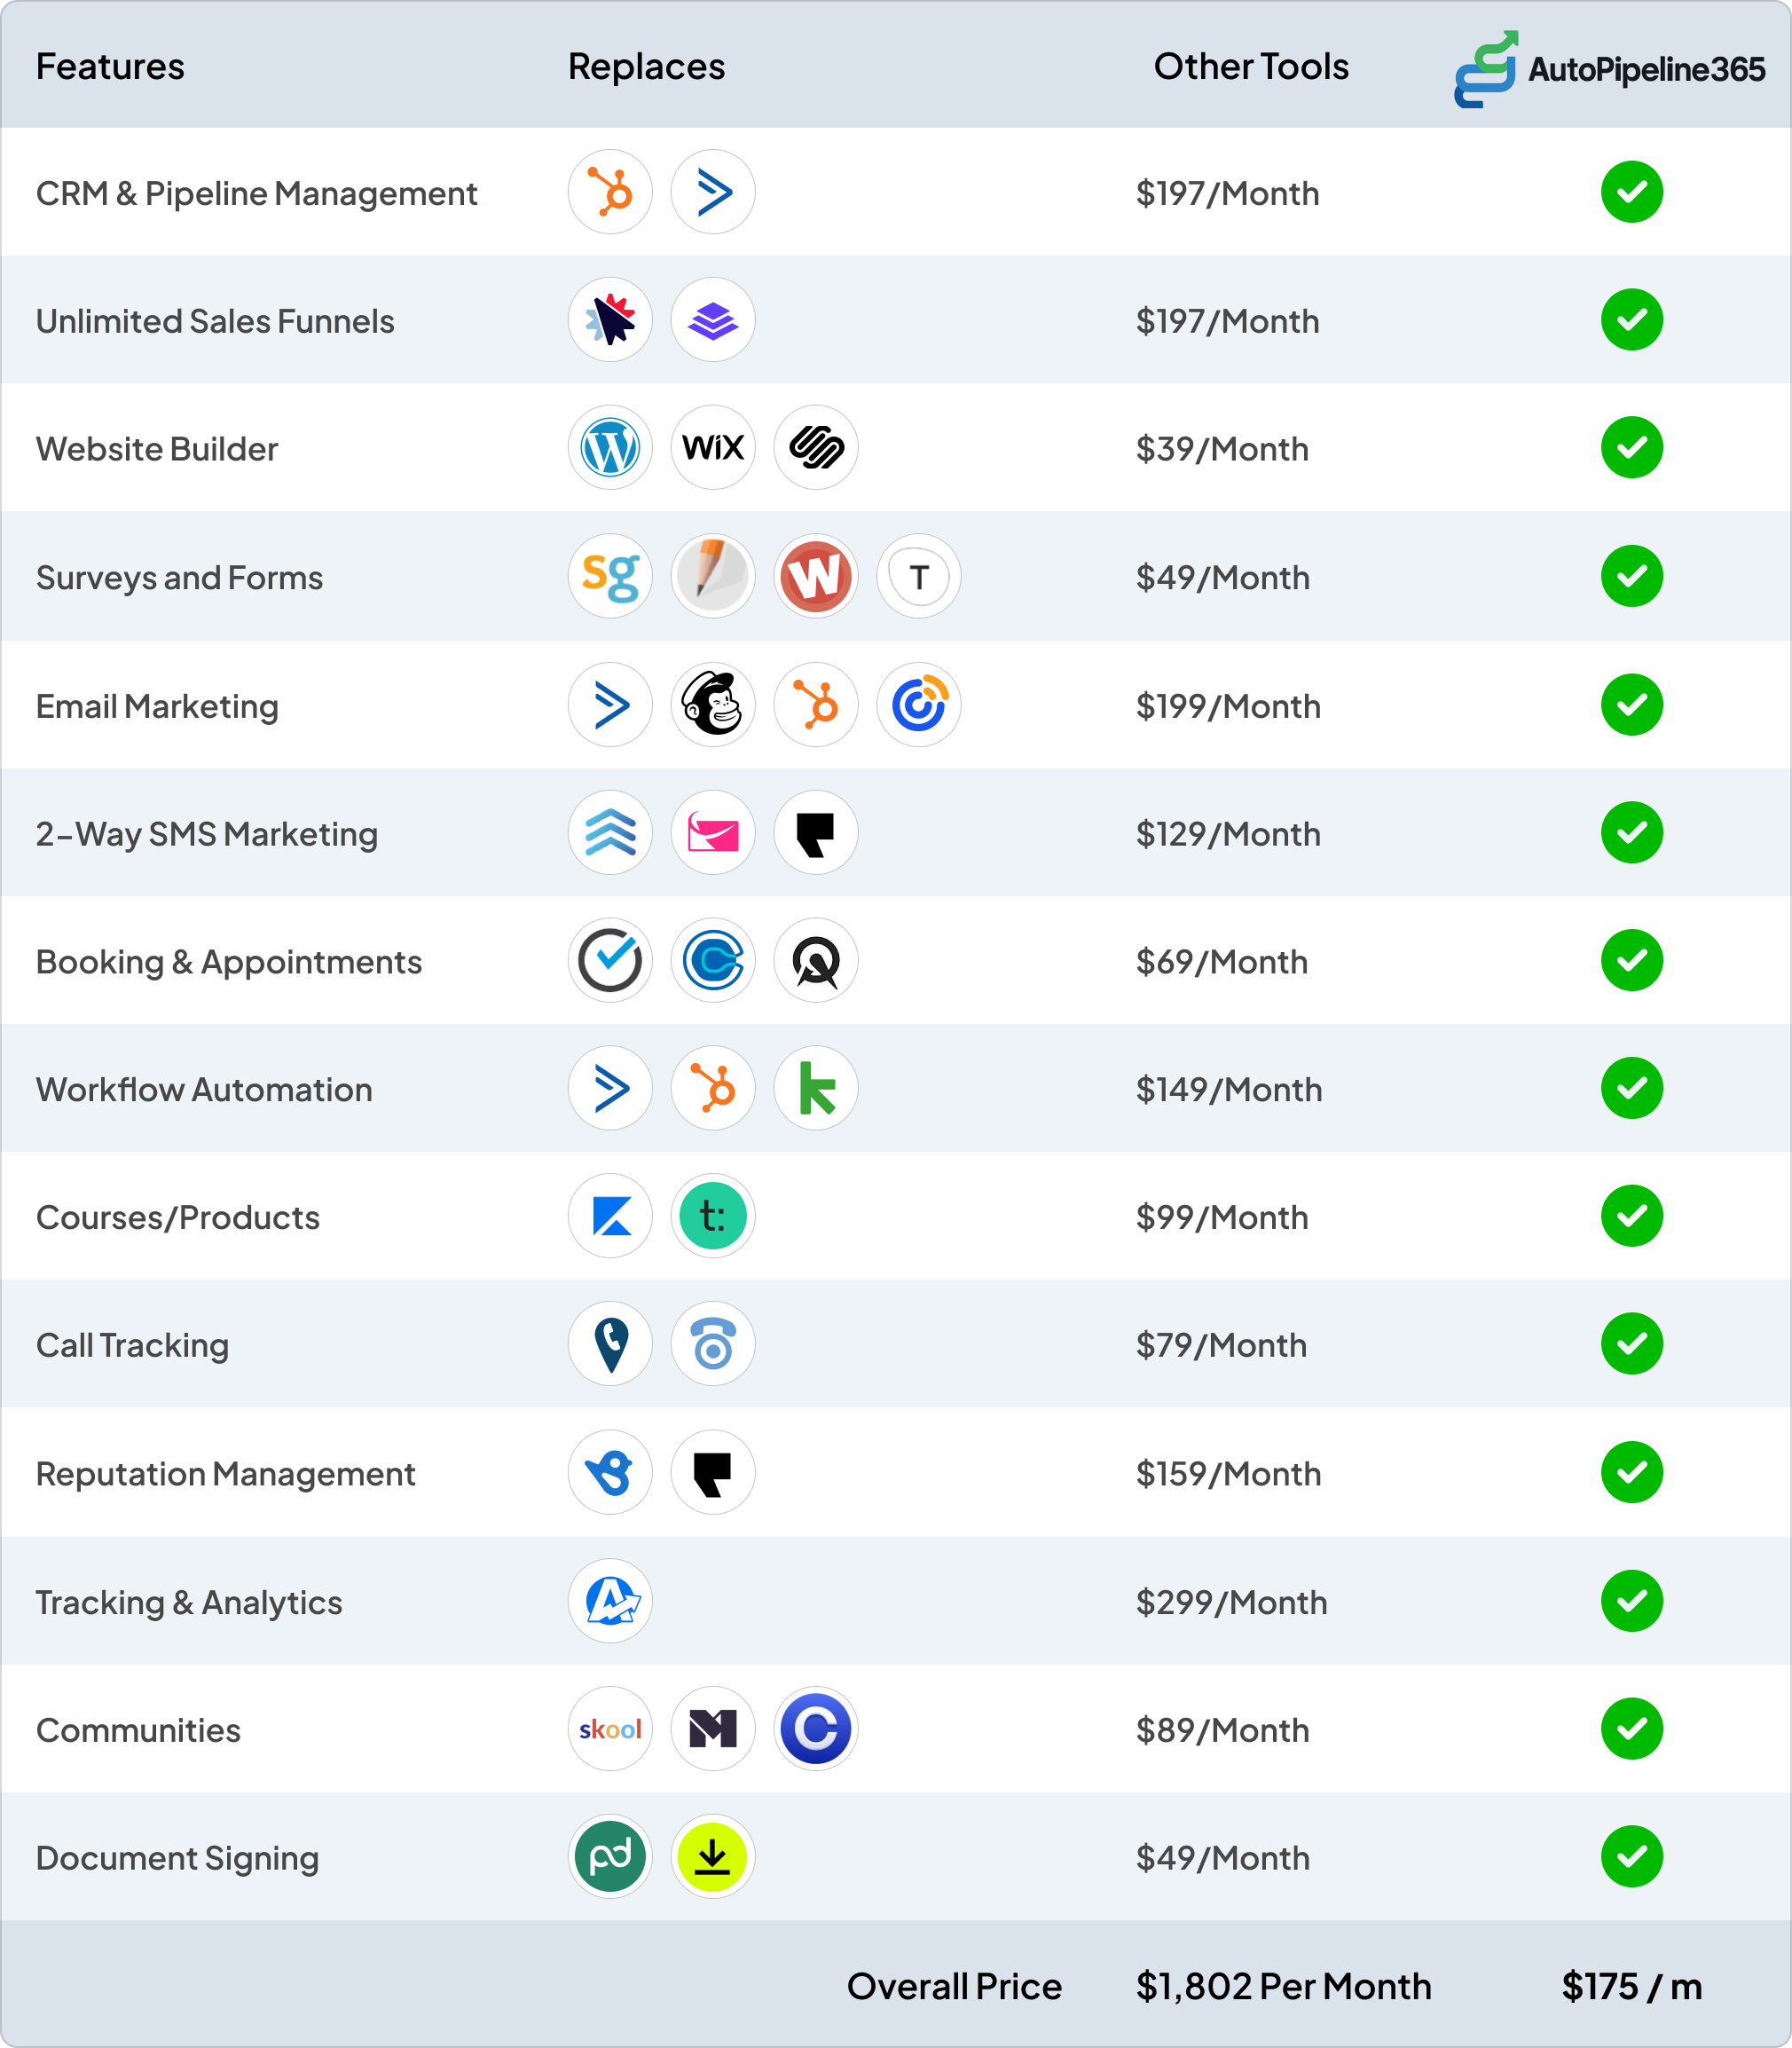Click the Keap green k icon
The image size is (1792, 2048).
[x=816, y=1088]
